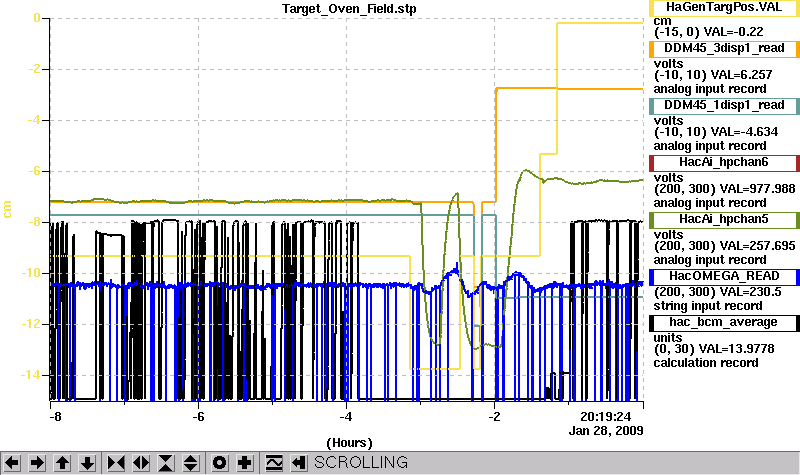The height and width of the screenshot is (475, 800).
Task: Pan the plot down with the down arrow
Action: 87,463
